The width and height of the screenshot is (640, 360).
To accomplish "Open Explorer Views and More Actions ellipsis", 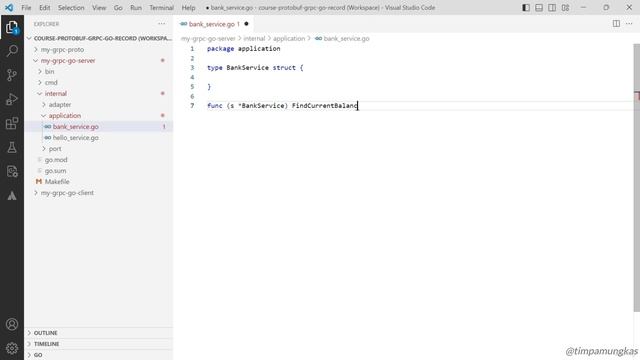I will coord(162,24).
